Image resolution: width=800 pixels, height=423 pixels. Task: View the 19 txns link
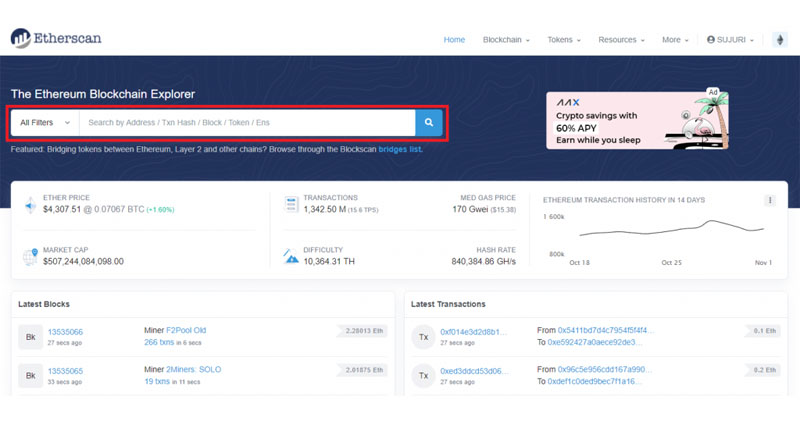point(157,381)
